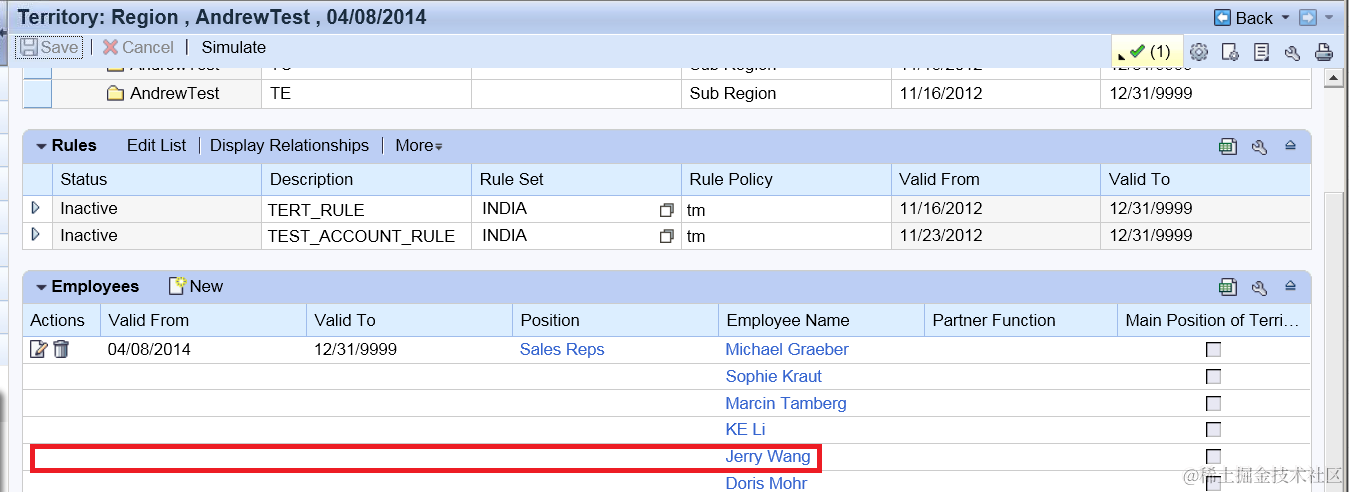Click the AndrewTest folder row with Sub Region
1349x492 pixels.
pos(667,93)
